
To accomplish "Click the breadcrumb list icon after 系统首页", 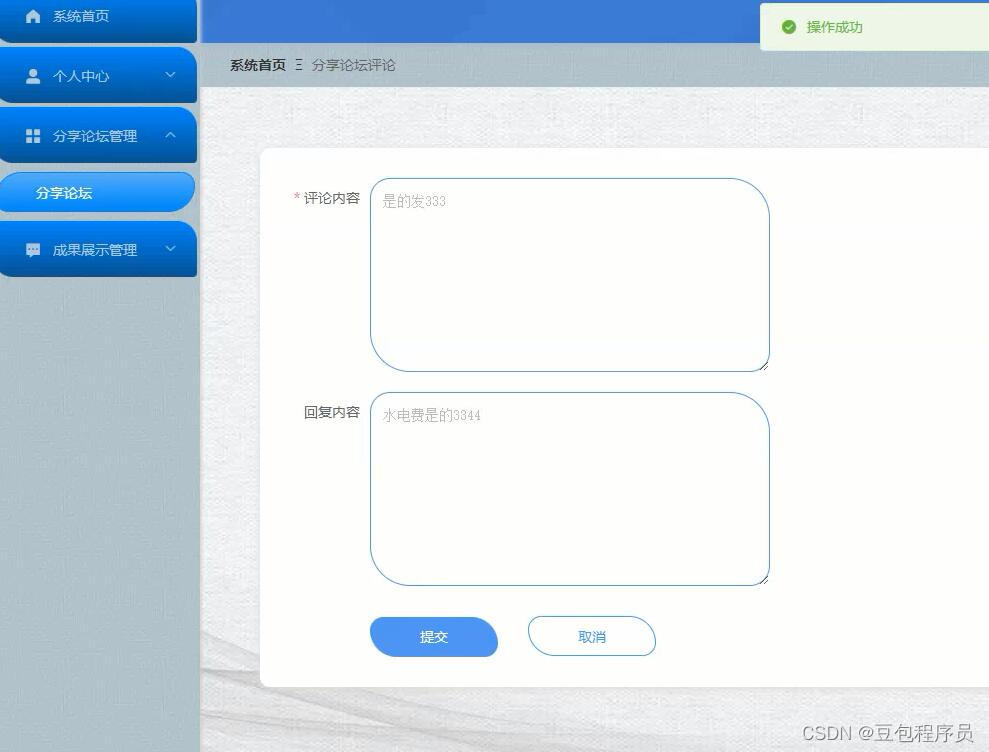I will pyautogui.click(x=297, y=65).
